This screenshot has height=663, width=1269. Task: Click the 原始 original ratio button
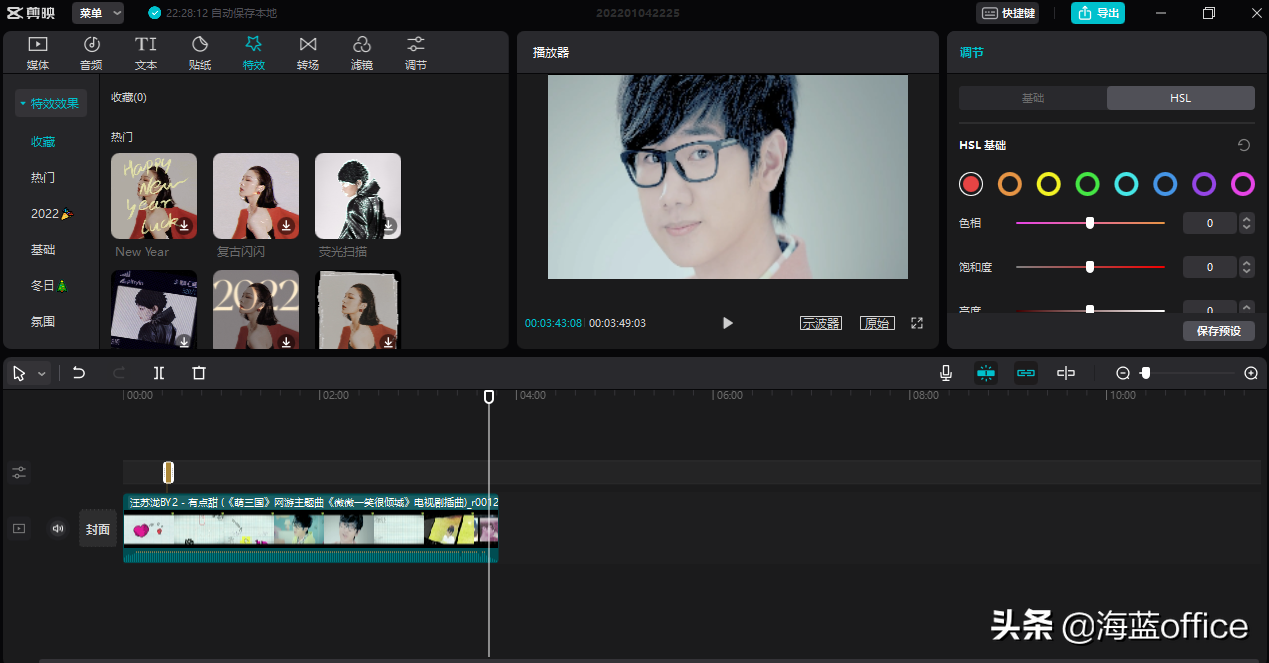(x=877, y=323)
